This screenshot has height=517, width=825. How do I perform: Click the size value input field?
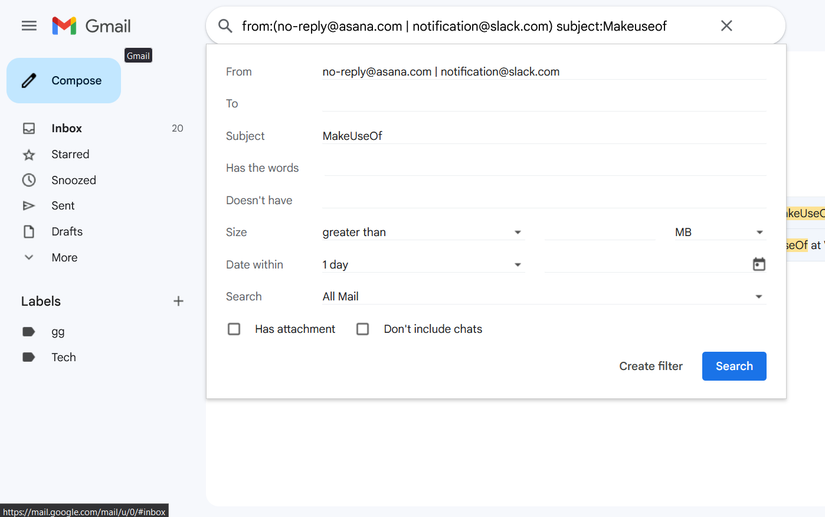600,232
